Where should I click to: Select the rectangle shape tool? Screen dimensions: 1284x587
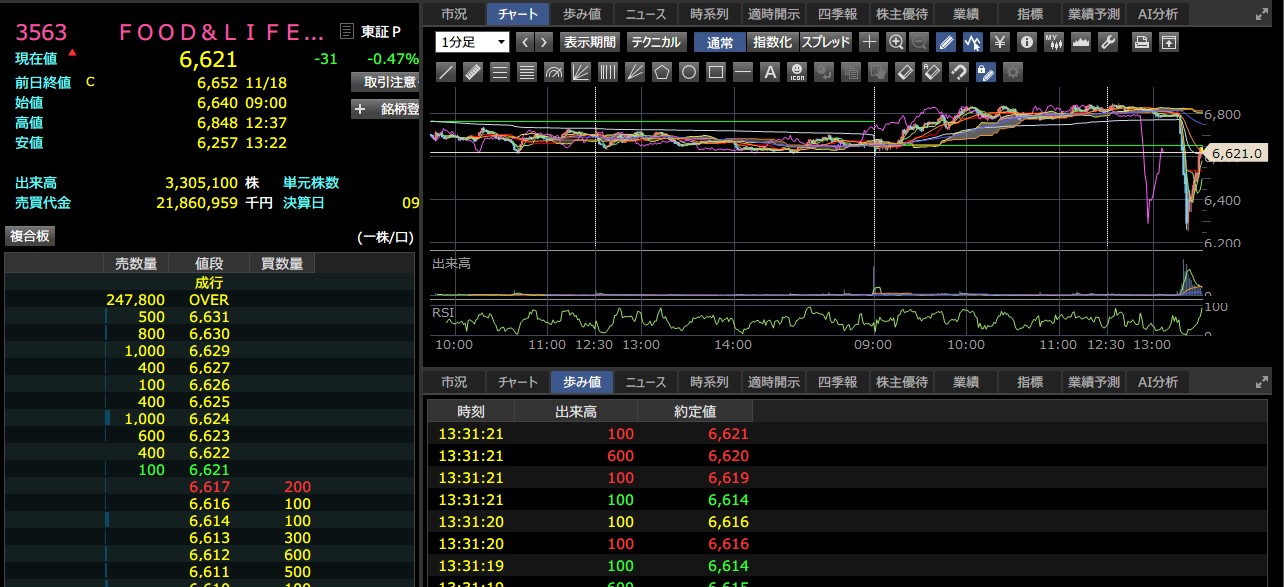click(716, 72)
